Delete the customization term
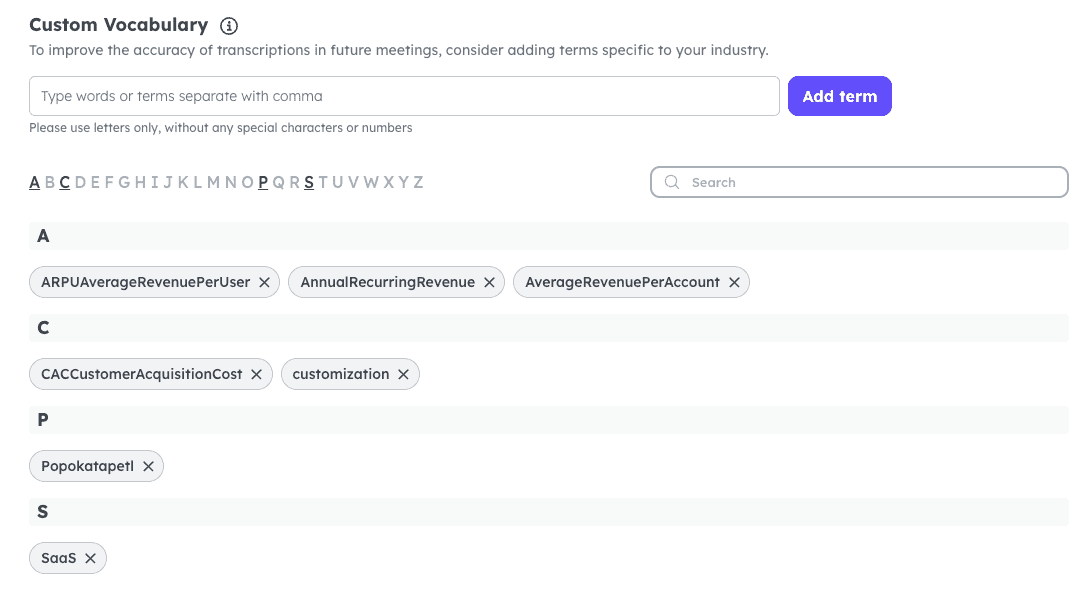 (403, 374)
